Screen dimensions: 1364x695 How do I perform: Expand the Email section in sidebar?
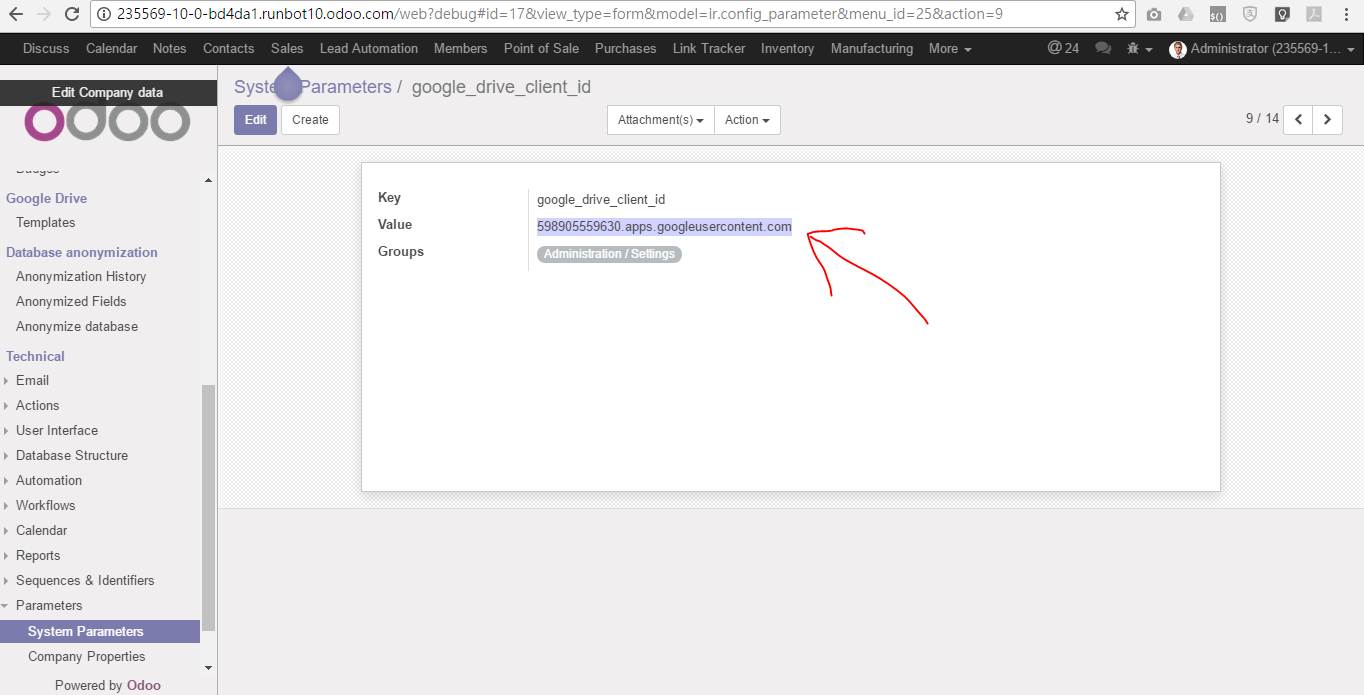click(31, 380)
